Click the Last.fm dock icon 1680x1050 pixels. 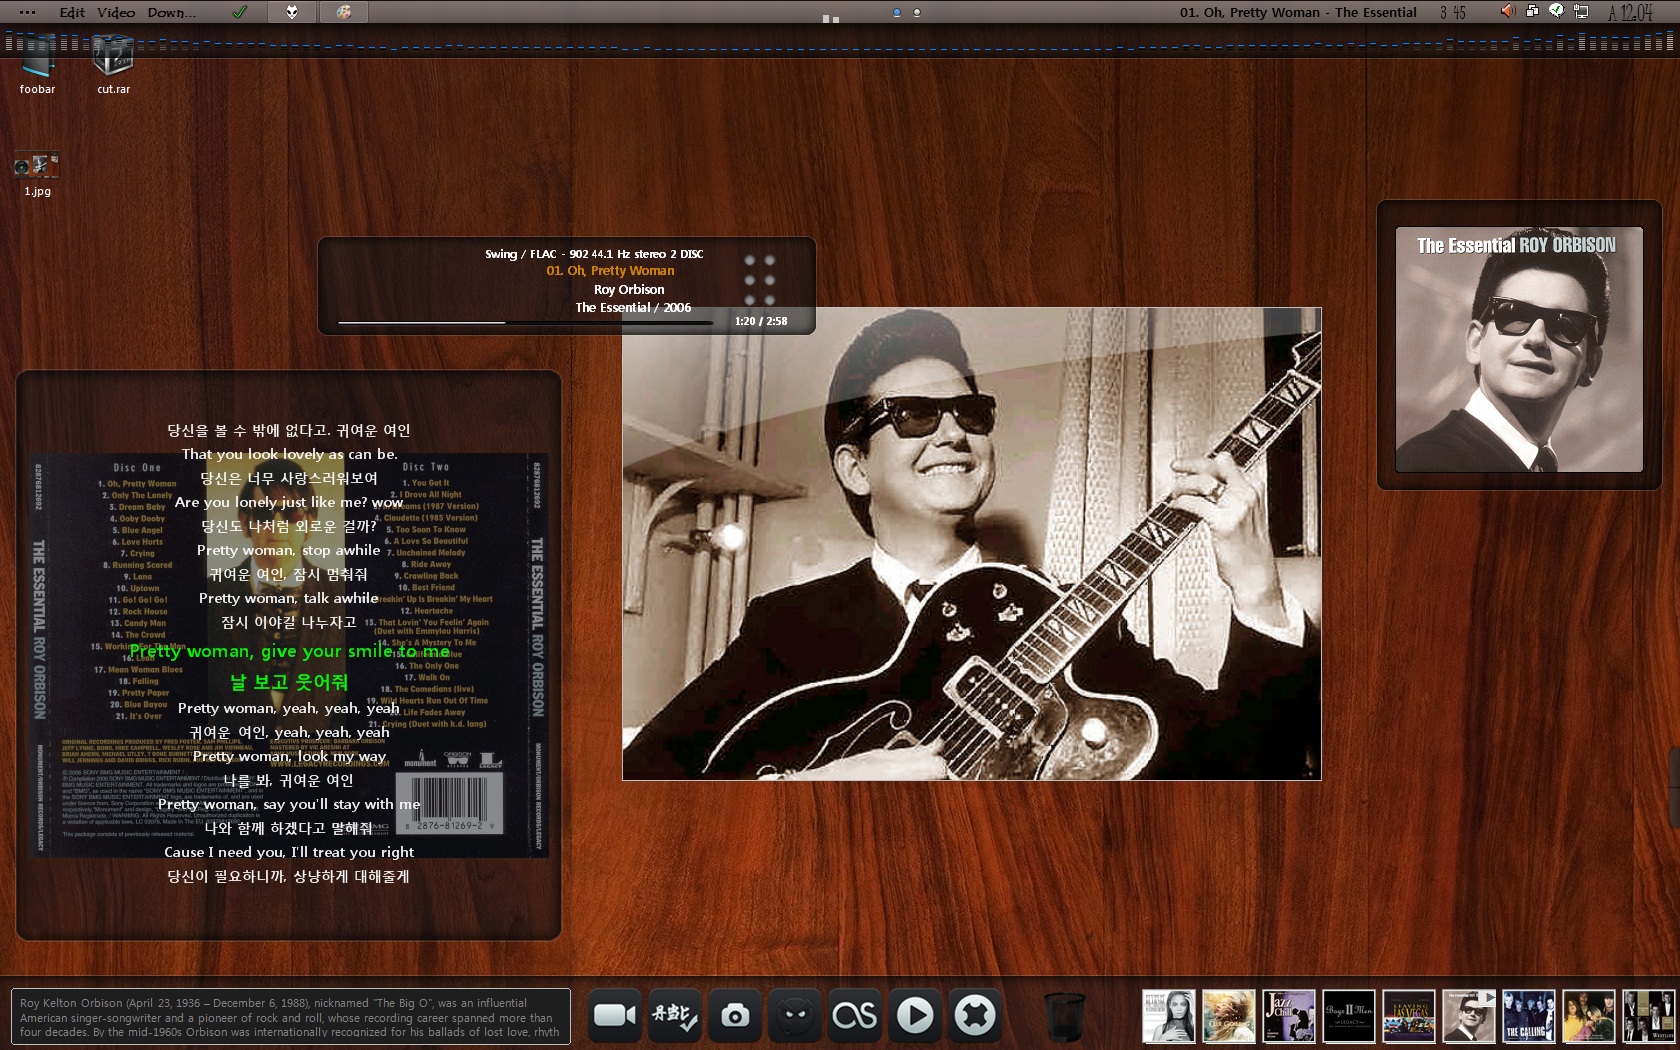pyautogui.click(x=855, y=1016)
